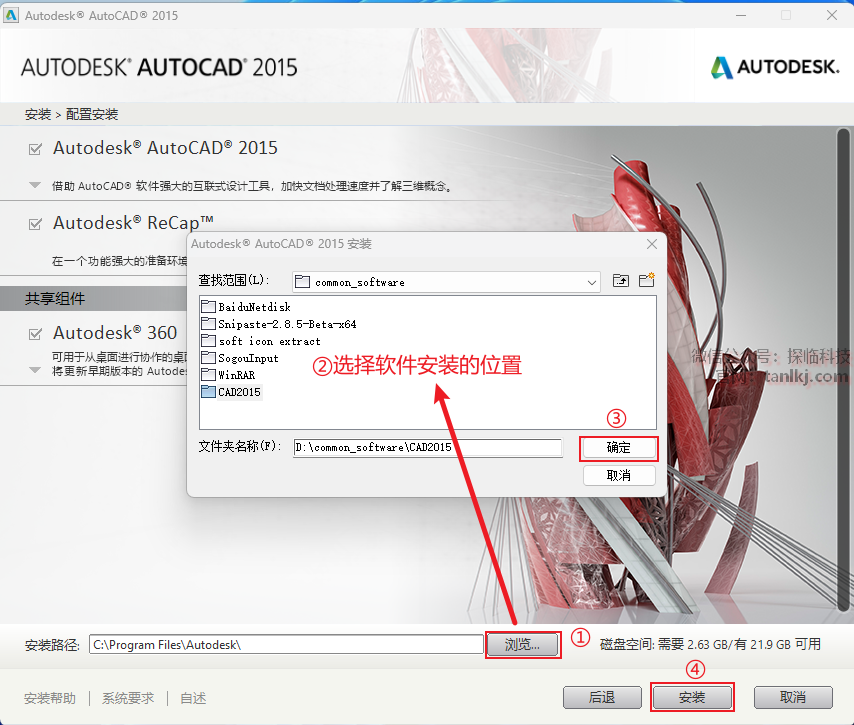This screenshot has height=725, width=854.
Task: Close the folder browse dialog
Action: [x=652, y=244]
